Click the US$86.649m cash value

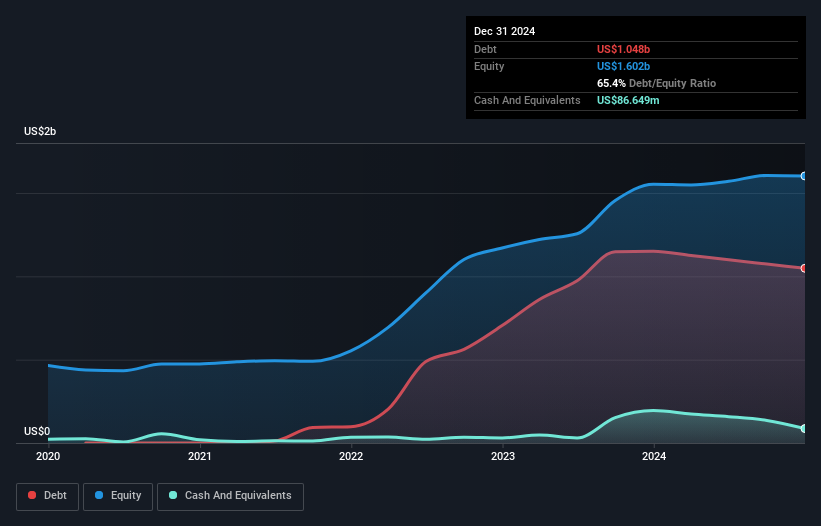(x=628, y=100)
